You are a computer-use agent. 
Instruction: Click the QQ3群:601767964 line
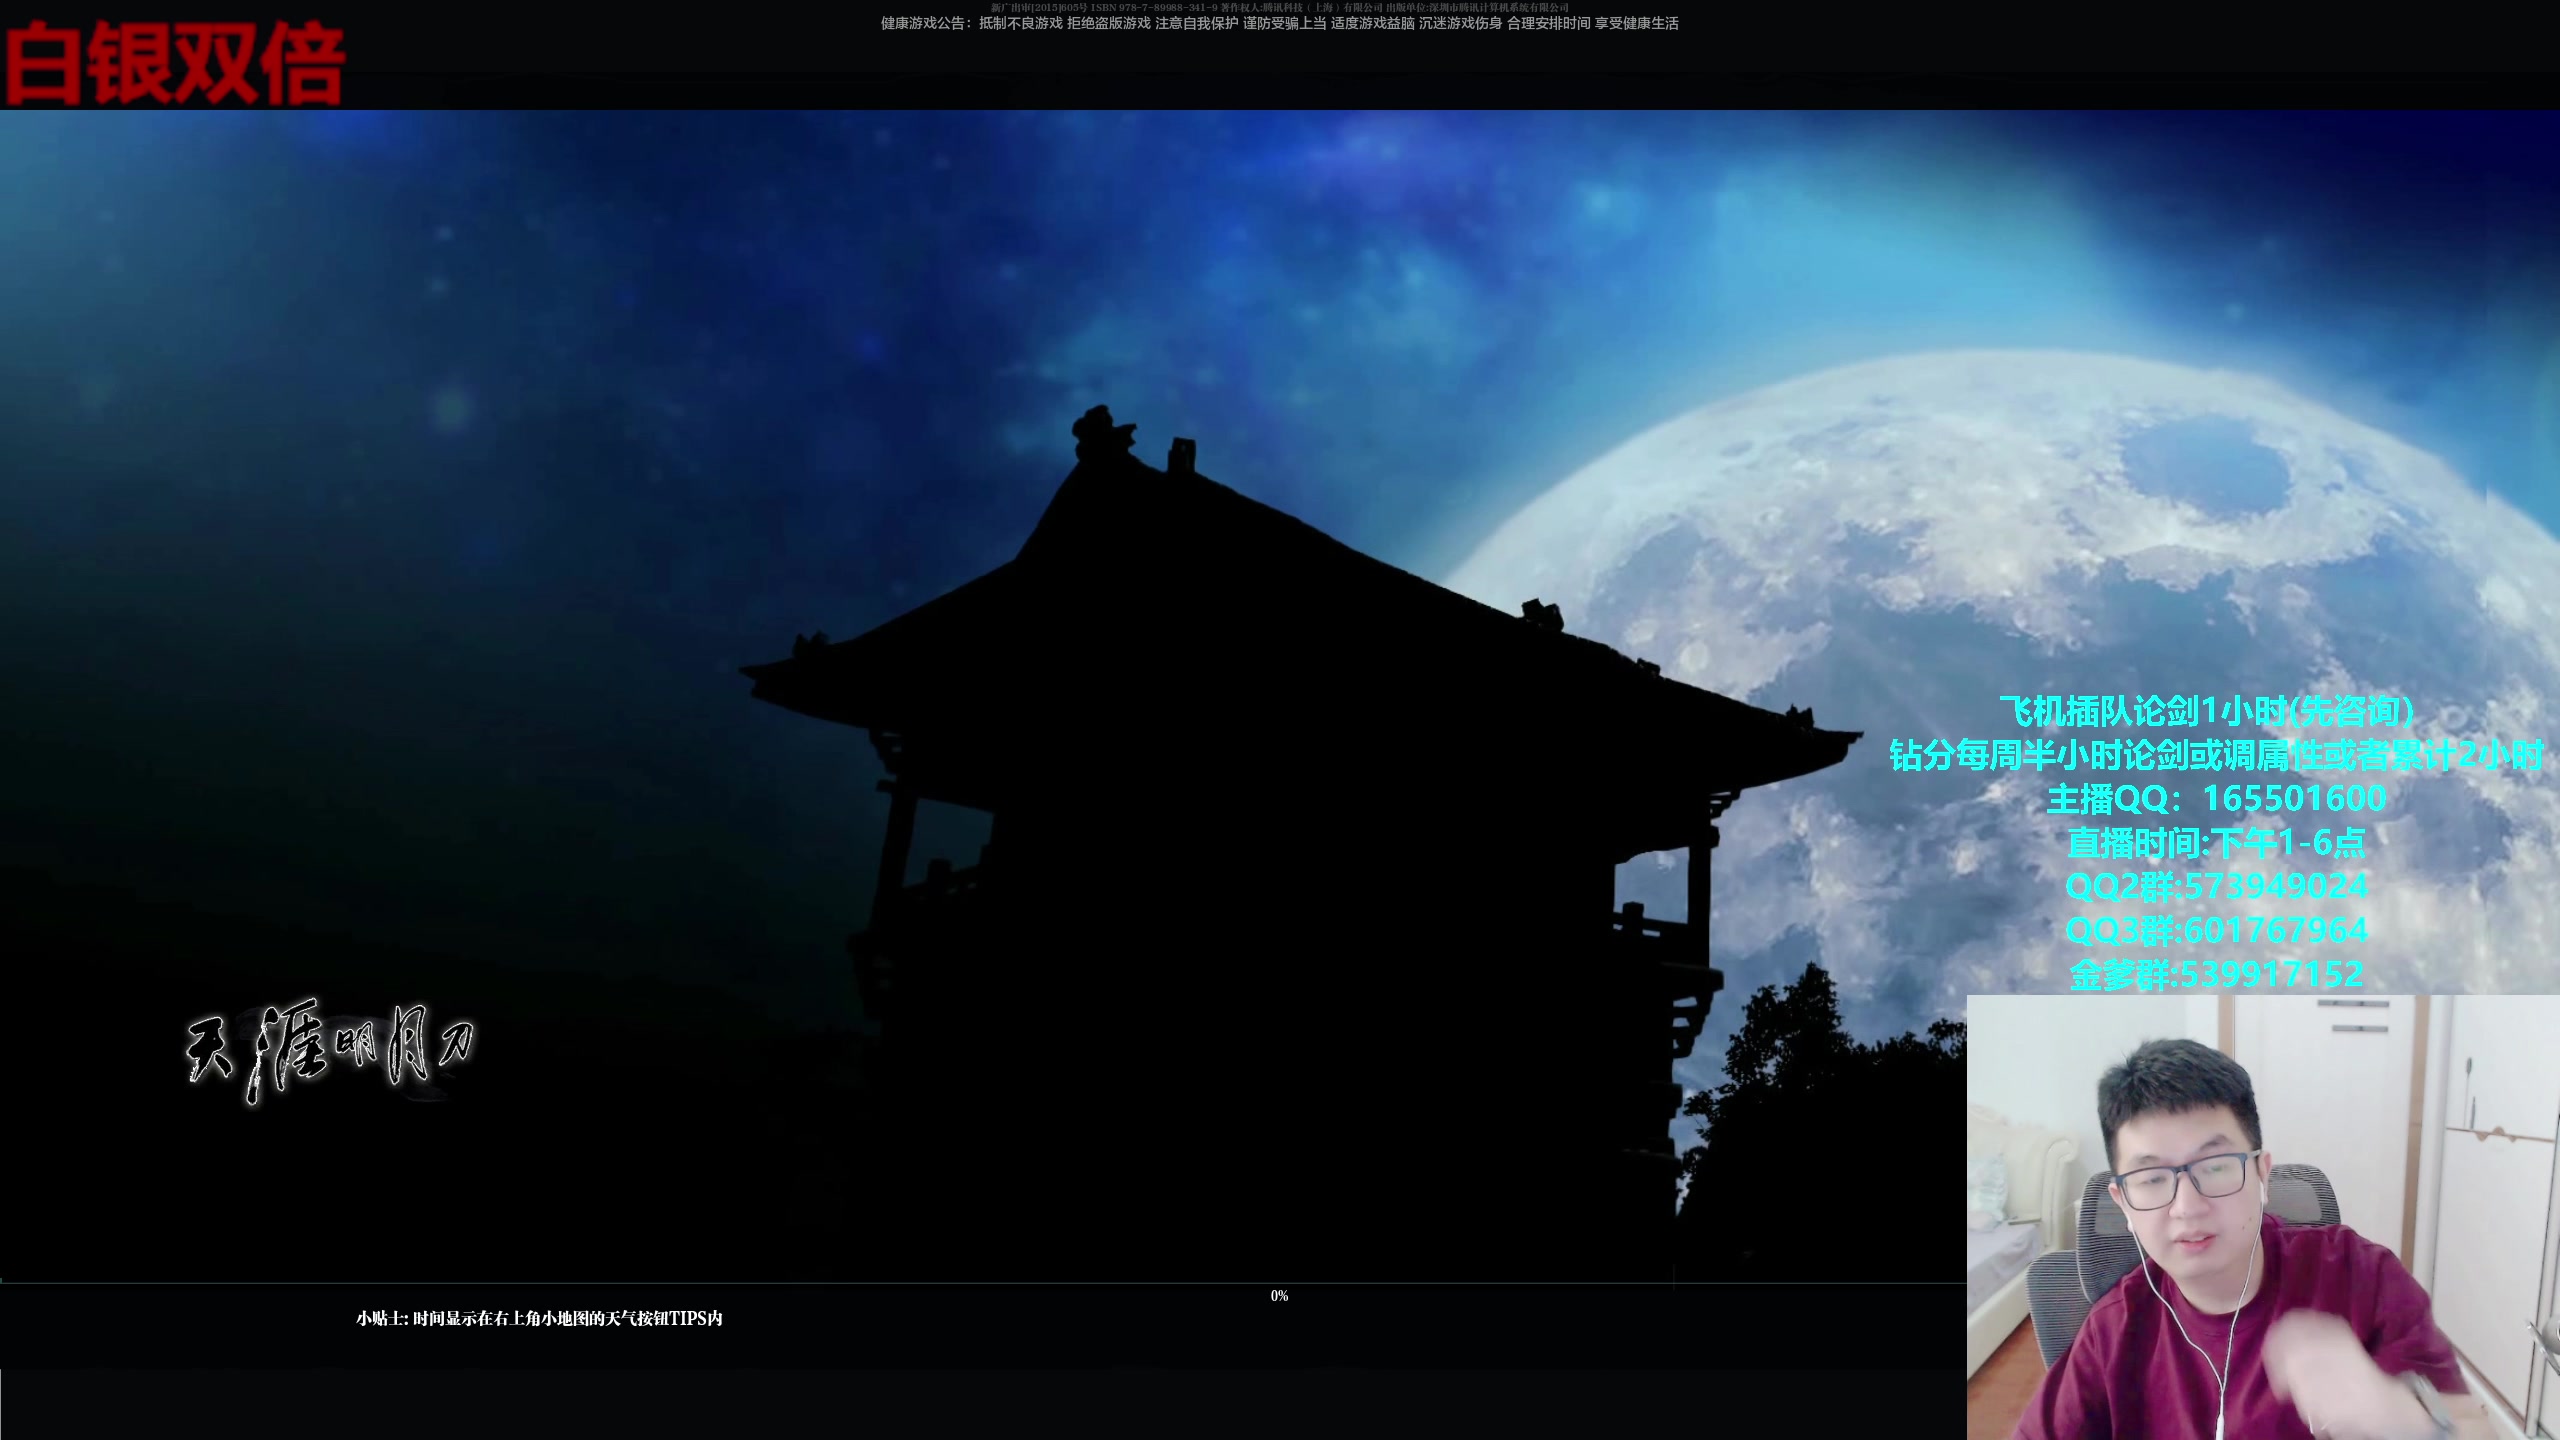click(2216, 930)
